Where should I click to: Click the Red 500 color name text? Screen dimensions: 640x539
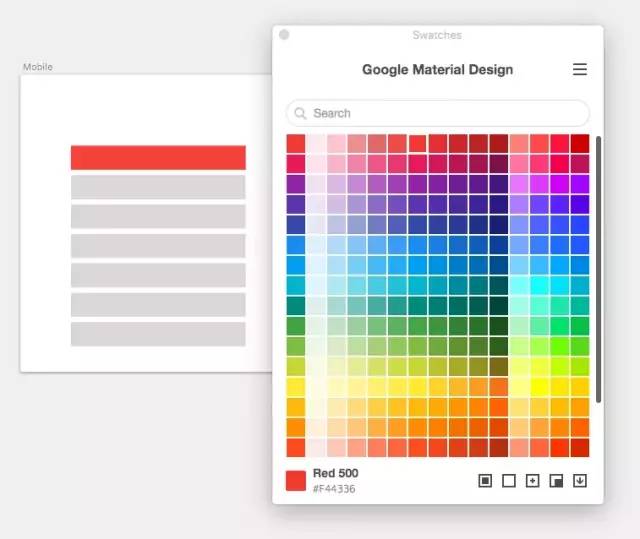point(336,473)
